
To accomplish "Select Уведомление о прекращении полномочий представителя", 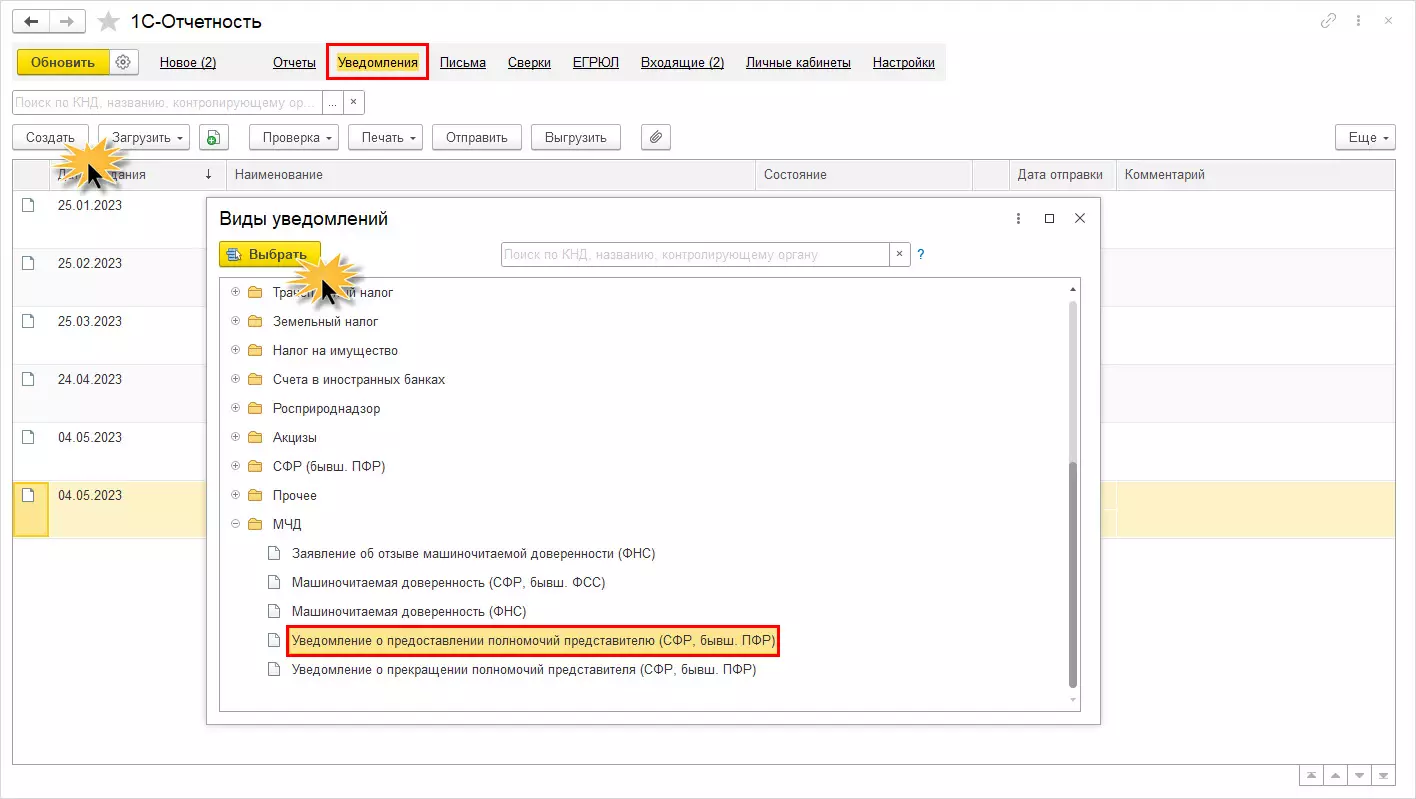I will [523, 669].
